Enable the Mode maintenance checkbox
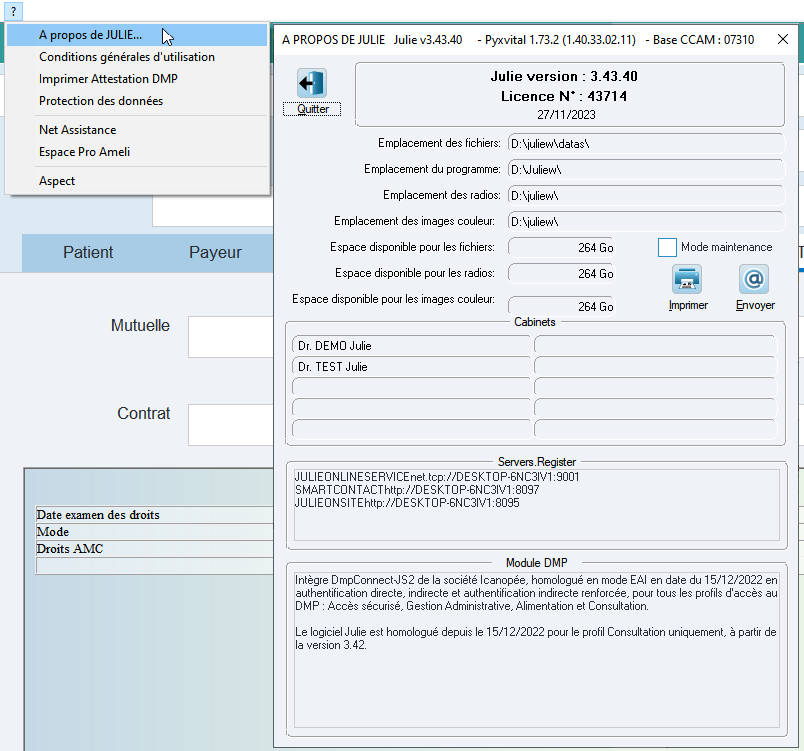The image size is (804, 751). [667, 247]
